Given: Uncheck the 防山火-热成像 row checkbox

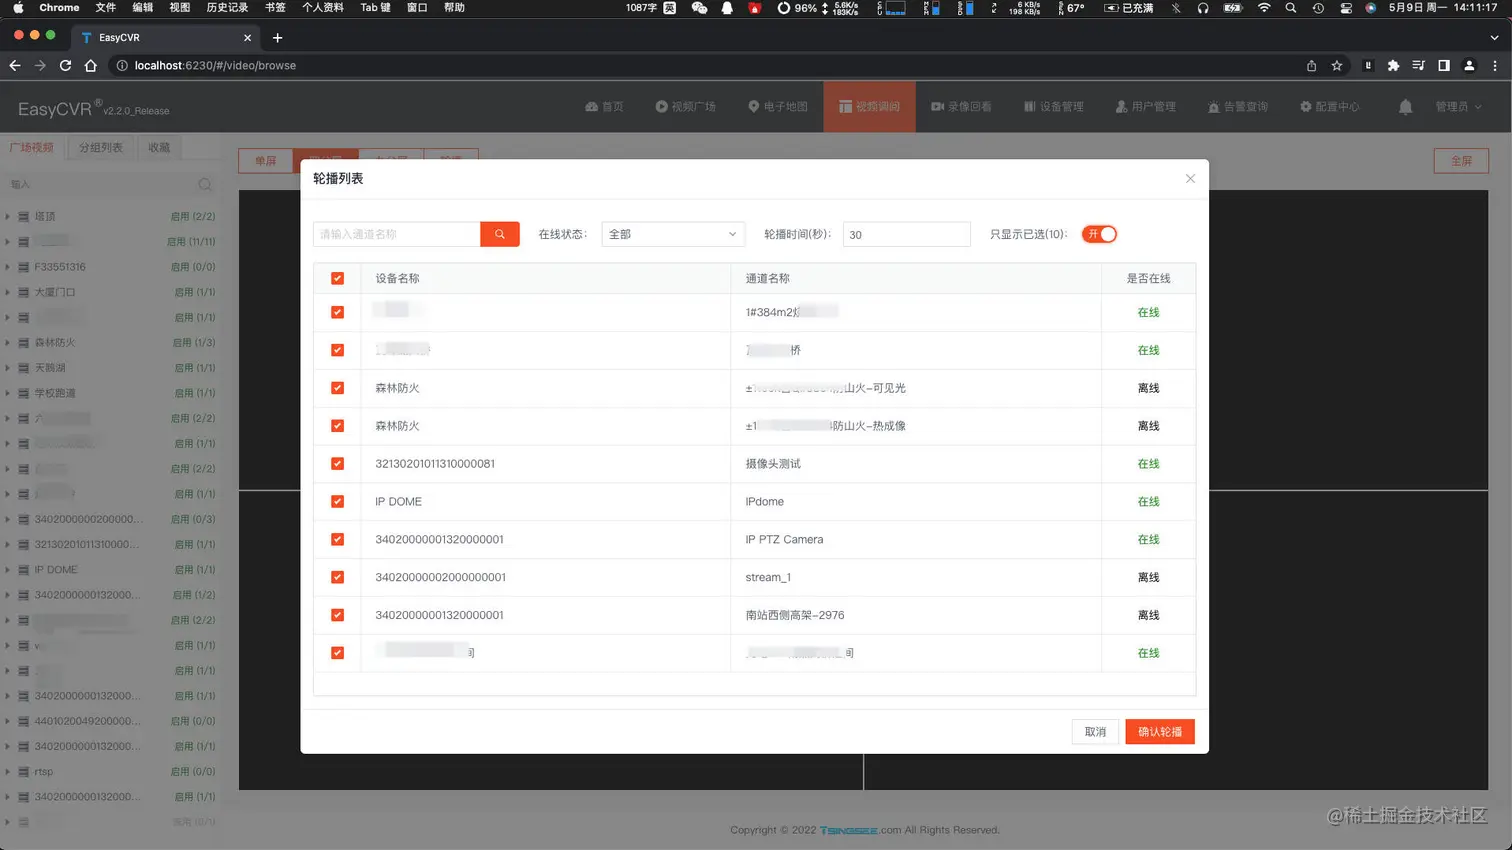Looking at the screenshot, I should coord(337,426).
